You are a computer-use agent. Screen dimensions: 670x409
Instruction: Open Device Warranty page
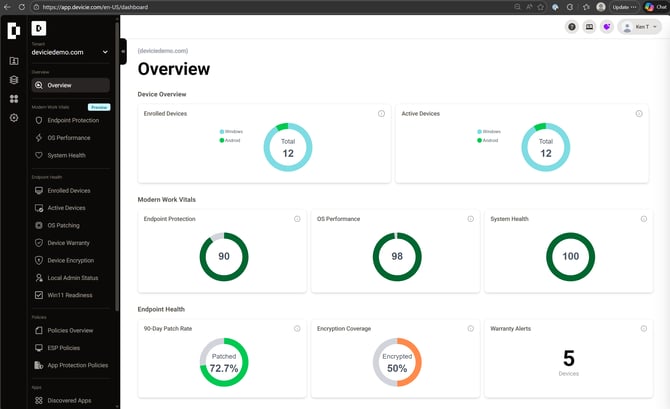[71, 243]
